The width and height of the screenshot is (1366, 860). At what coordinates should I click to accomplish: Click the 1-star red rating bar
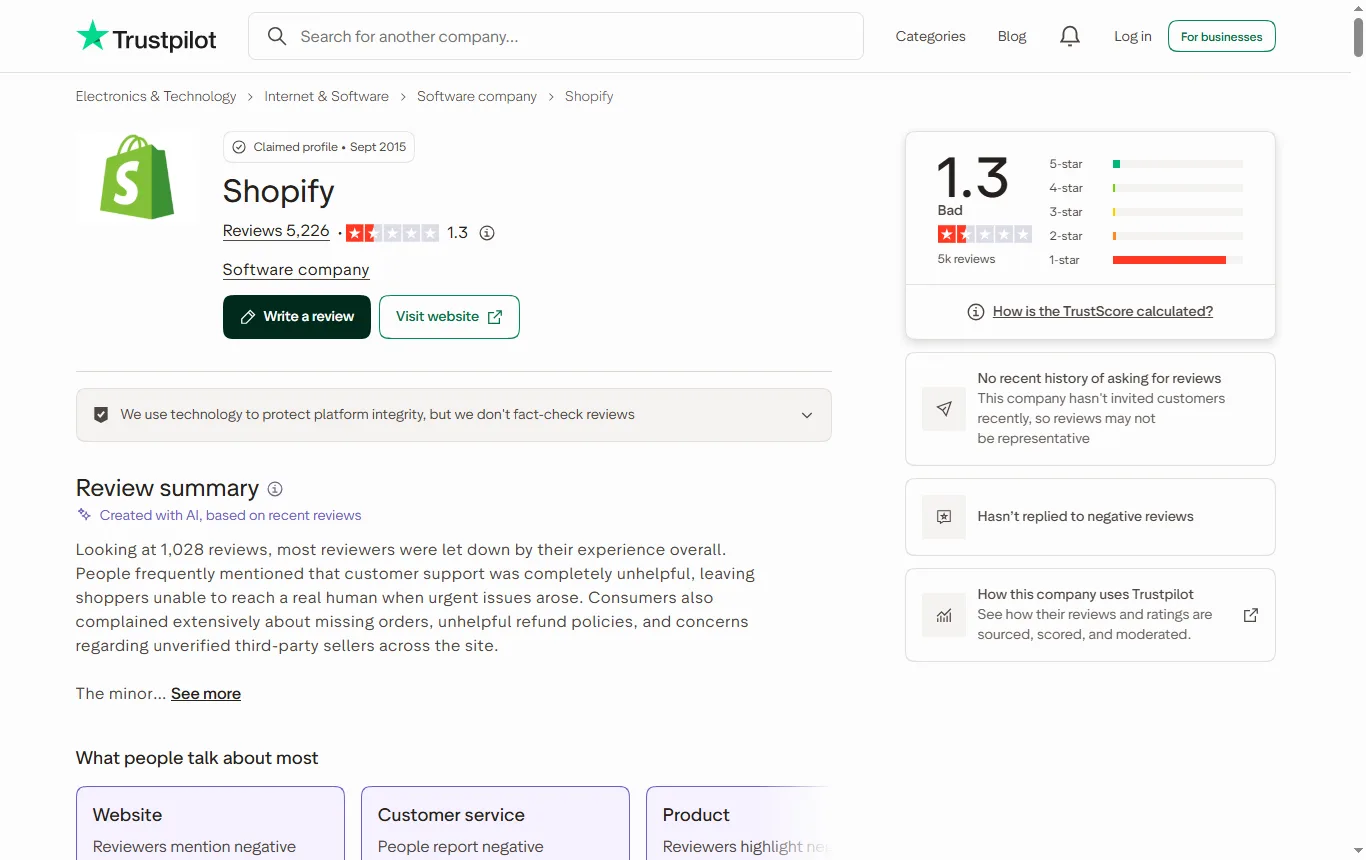click(1169, 260)
